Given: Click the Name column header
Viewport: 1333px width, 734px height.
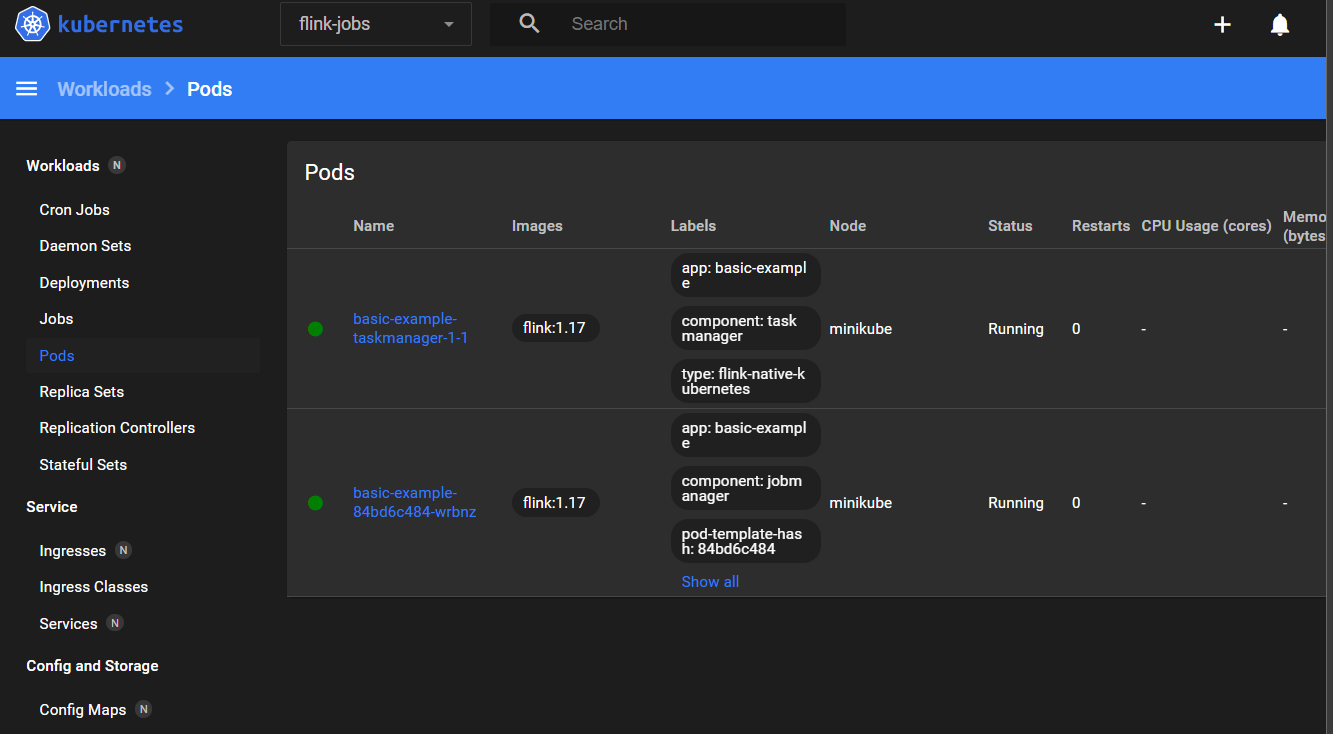Looking at the screenshot, I should [x=374, y=226].
